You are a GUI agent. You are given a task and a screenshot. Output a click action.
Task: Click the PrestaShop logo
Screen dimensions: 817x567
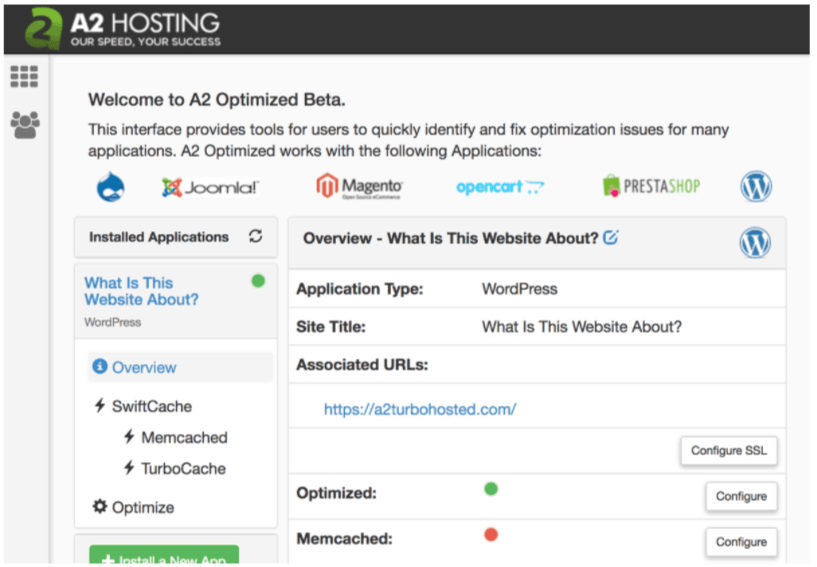pos(651,186)
